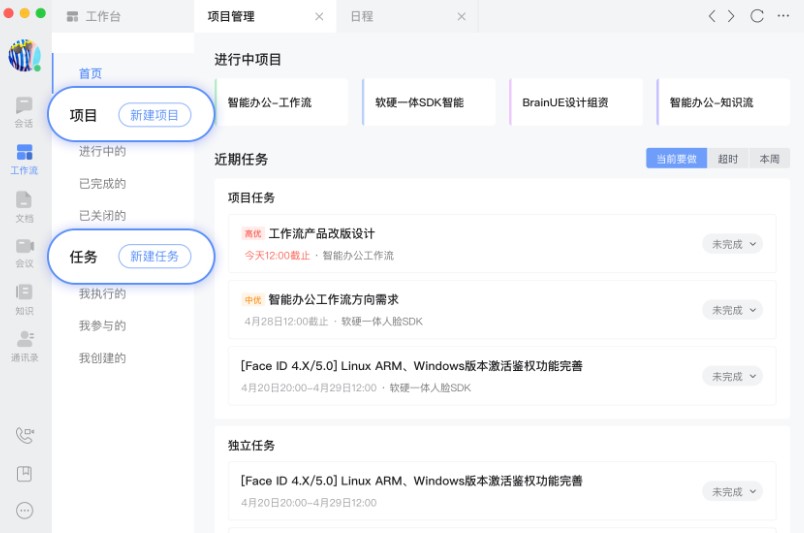The image size is (804, 533).
Task: Open 未完成 dropdown for 工作流产品改版设计
Action: tap(732, 244)
